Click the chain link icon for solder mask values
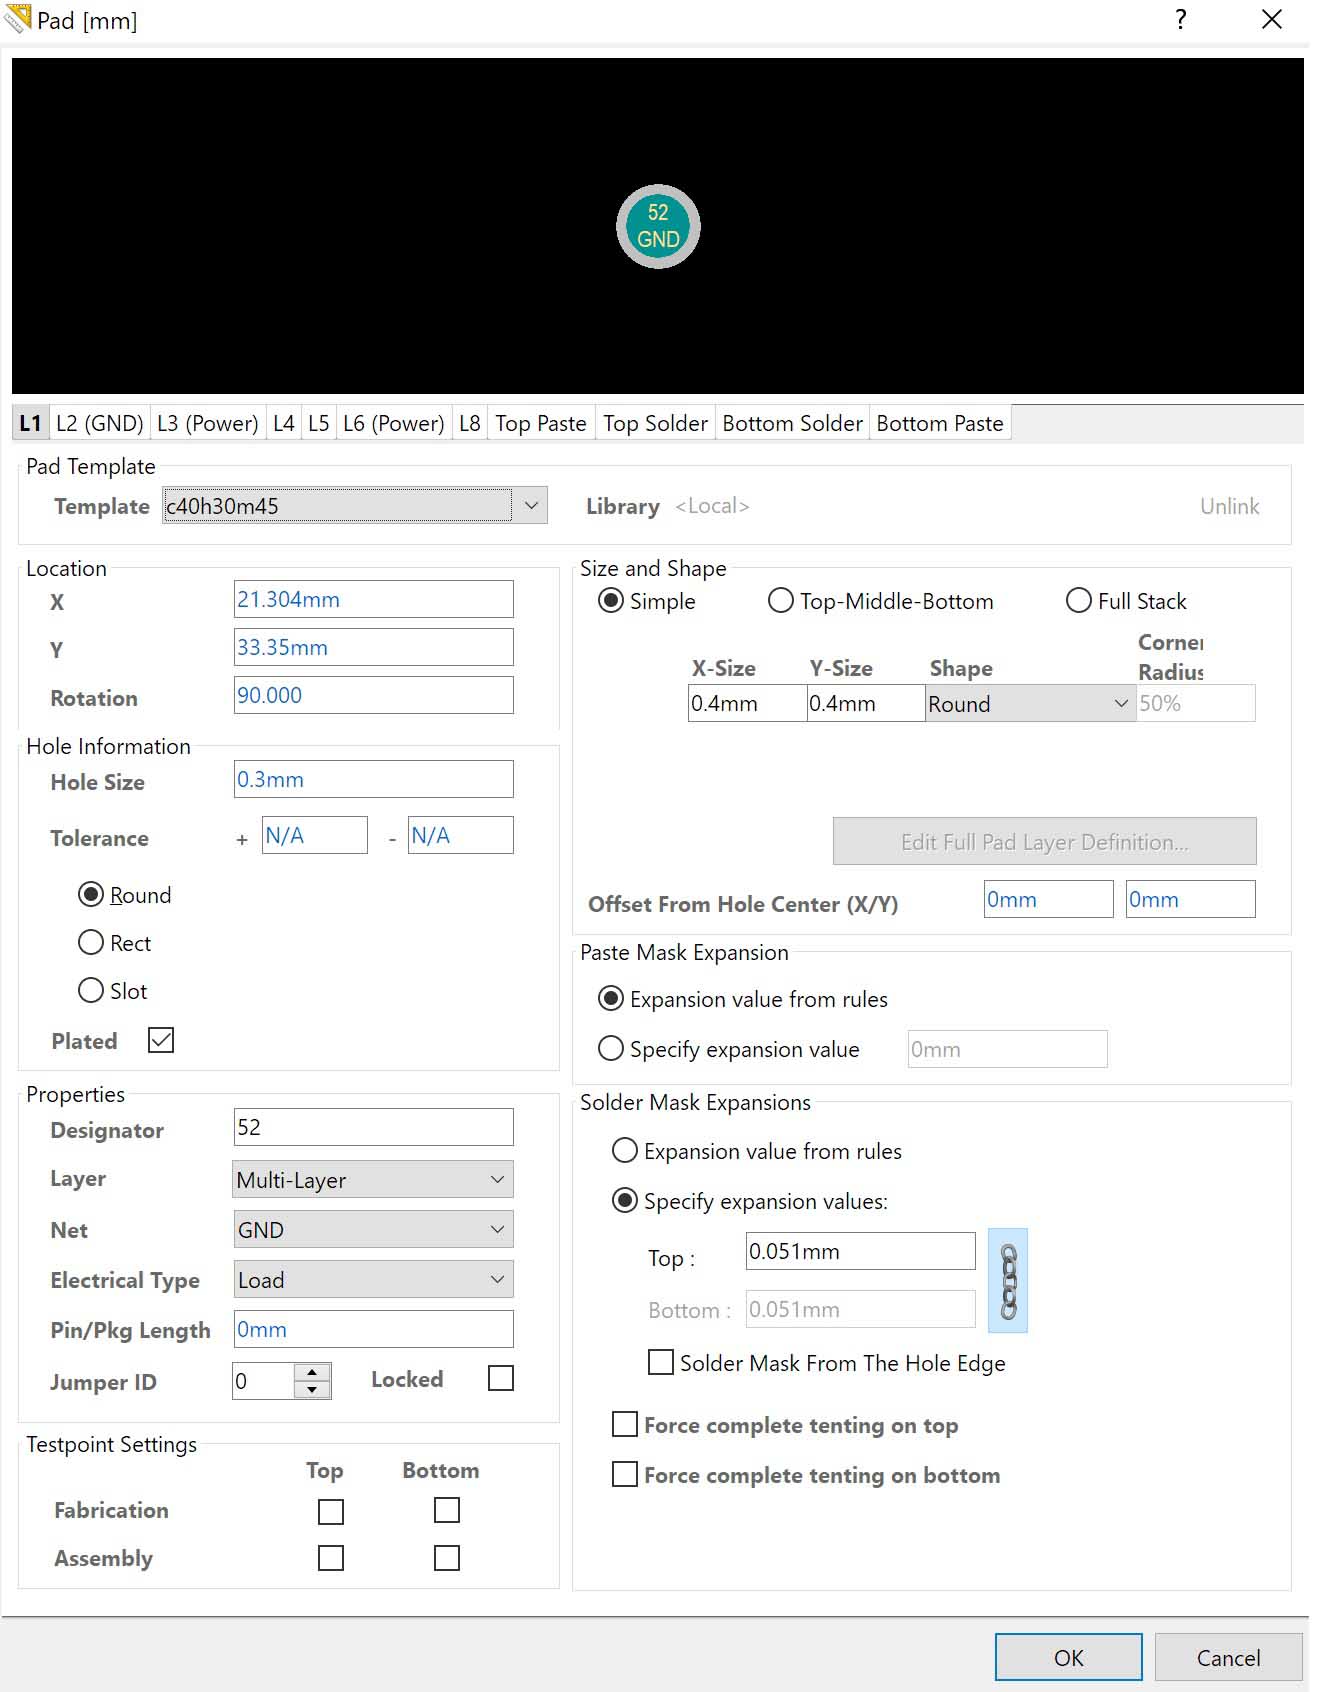This screenshot has width=1324, height=1692. 1007,1281
